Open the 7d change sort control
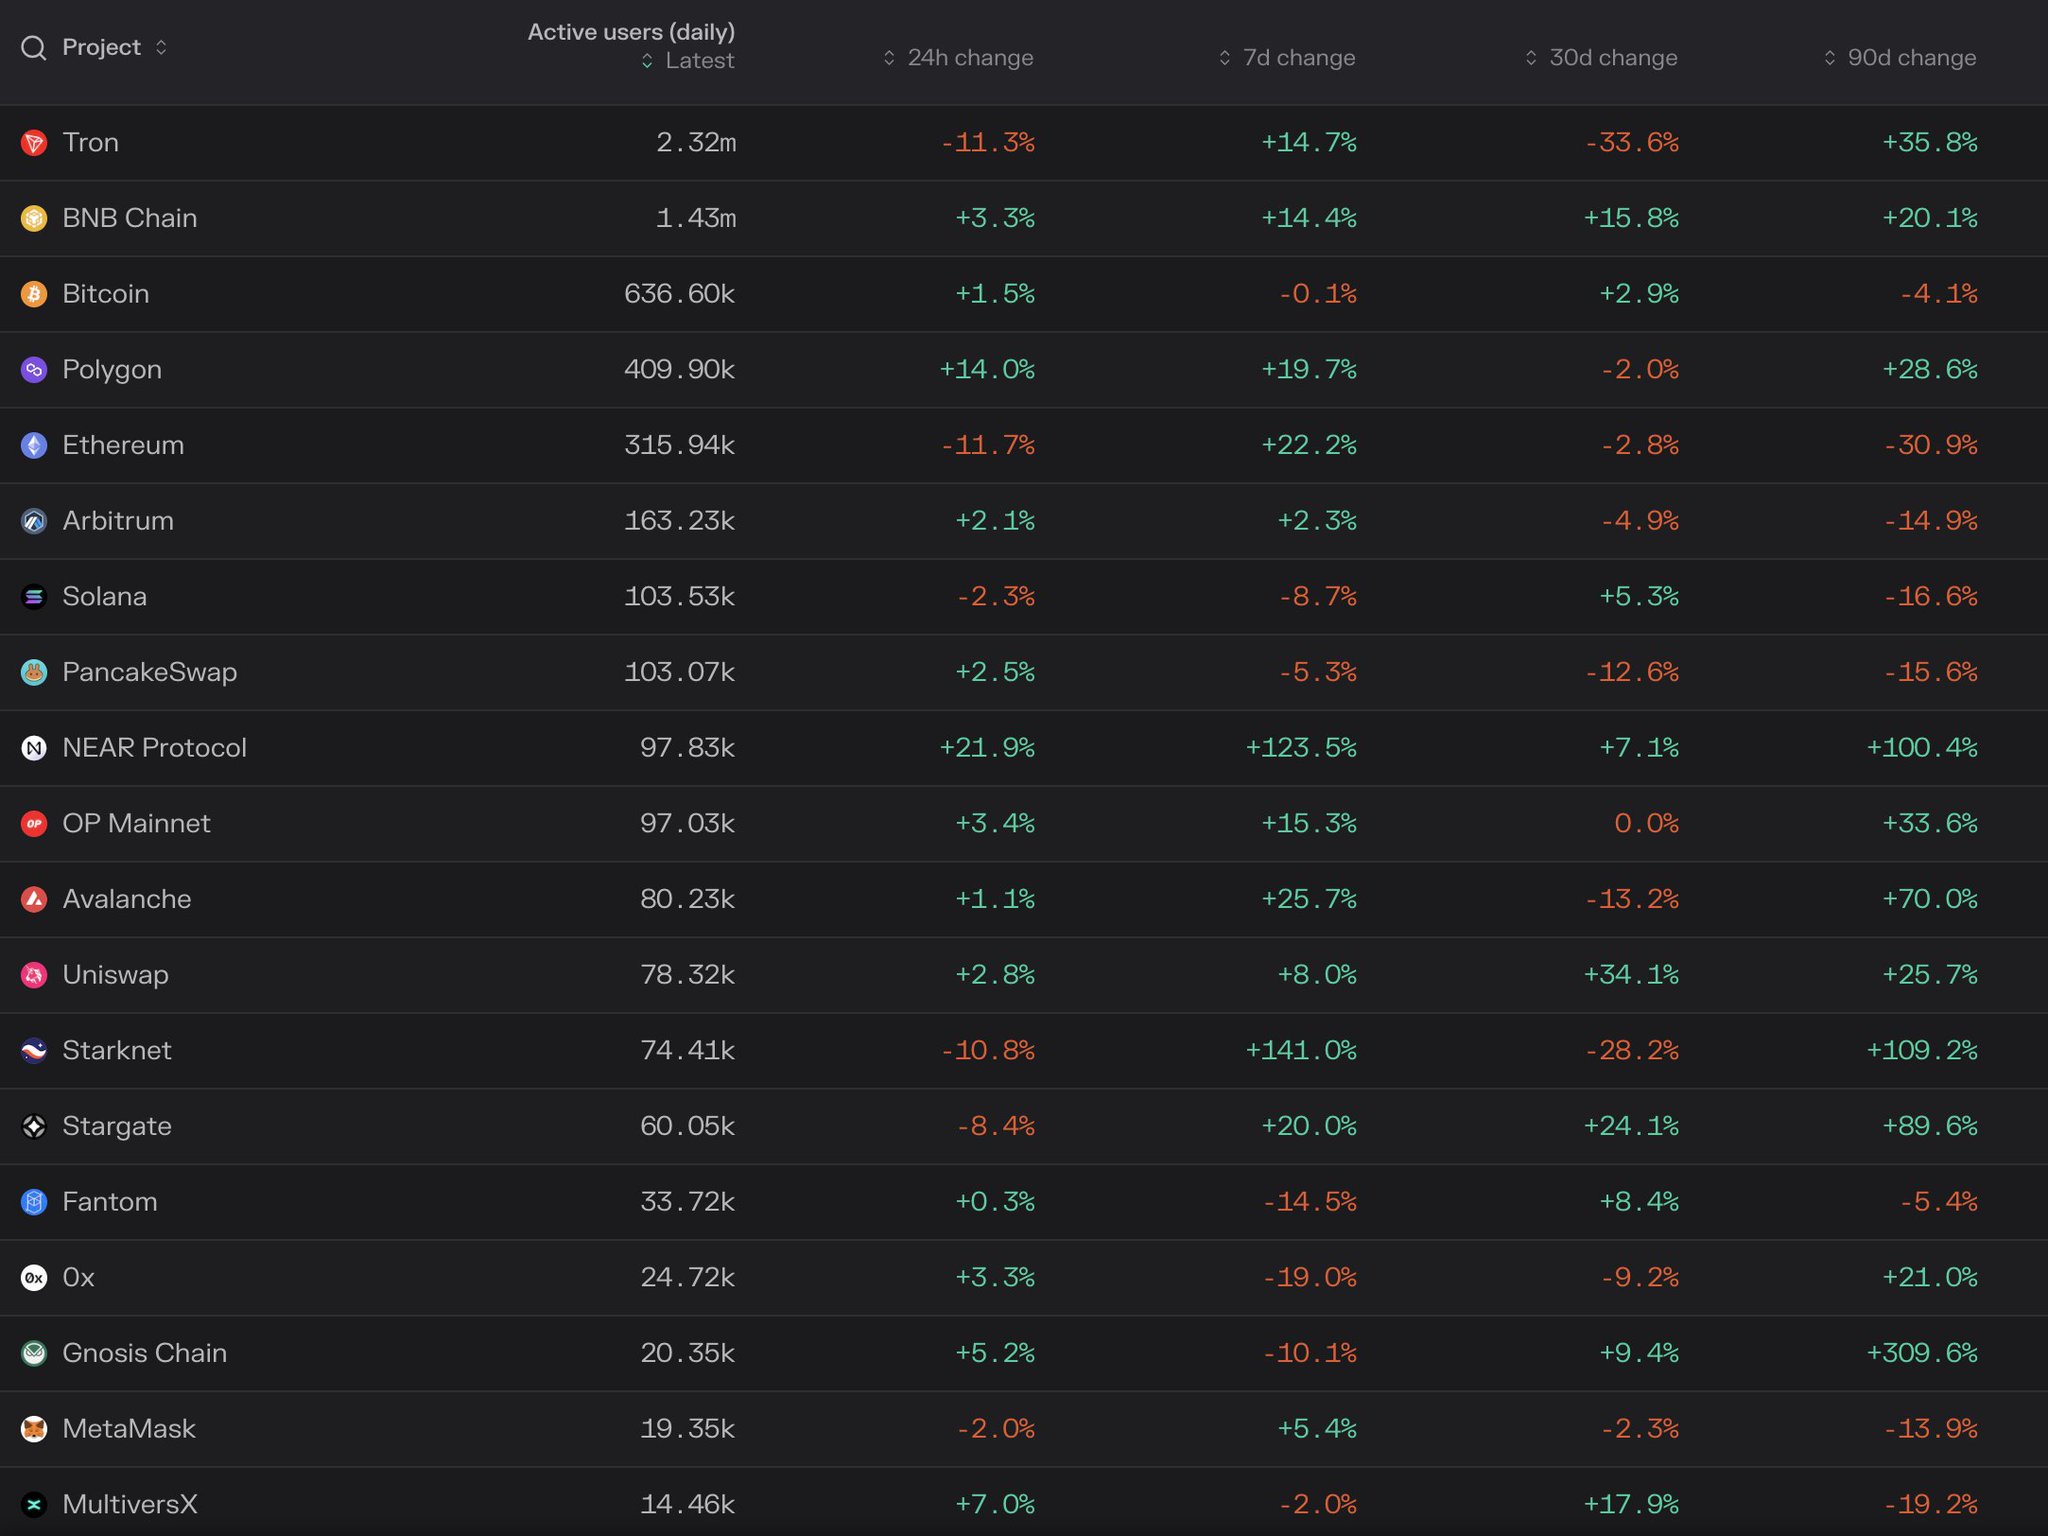The height and width of the screenshot is (1536, 2048). 1222,57
